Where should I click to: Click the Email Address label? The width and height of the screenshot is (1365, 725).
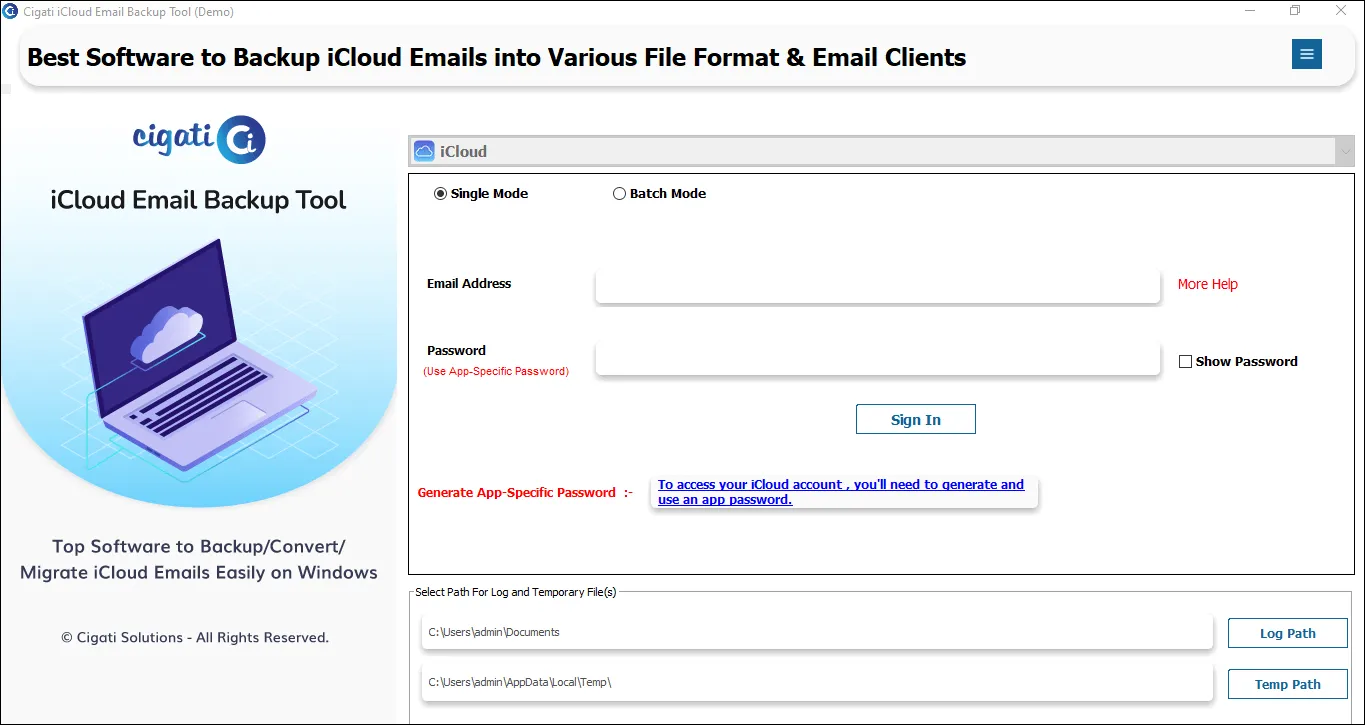click(x=469, y=284)
